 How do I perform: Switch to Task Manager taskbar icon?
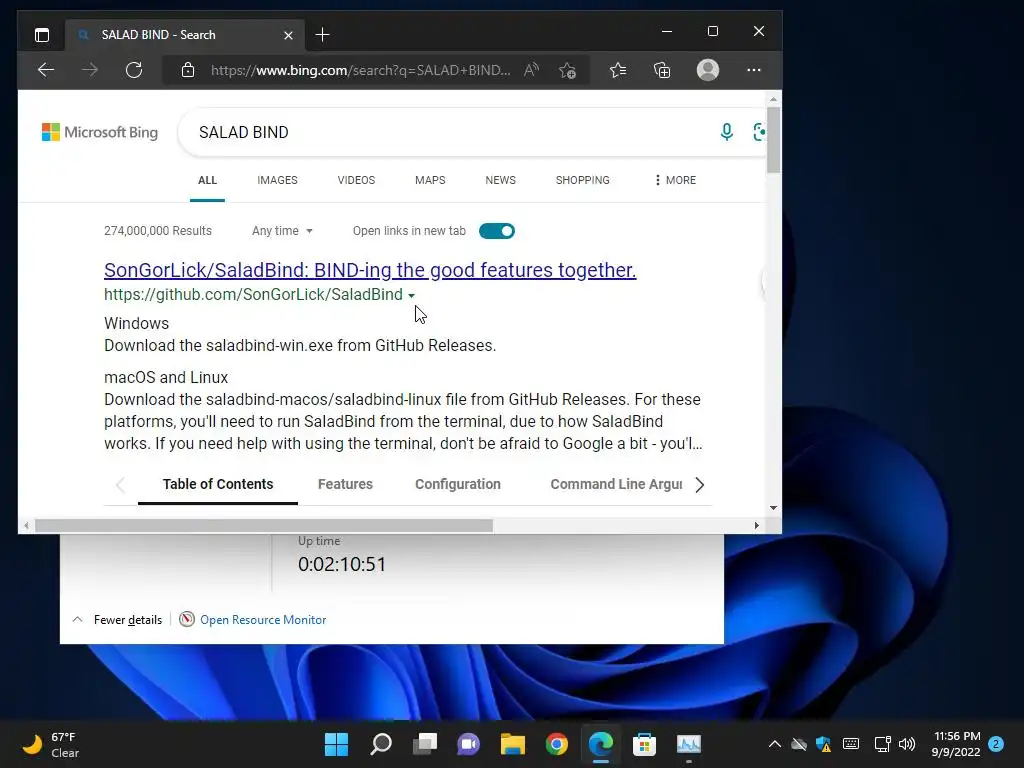pos(688,744)
